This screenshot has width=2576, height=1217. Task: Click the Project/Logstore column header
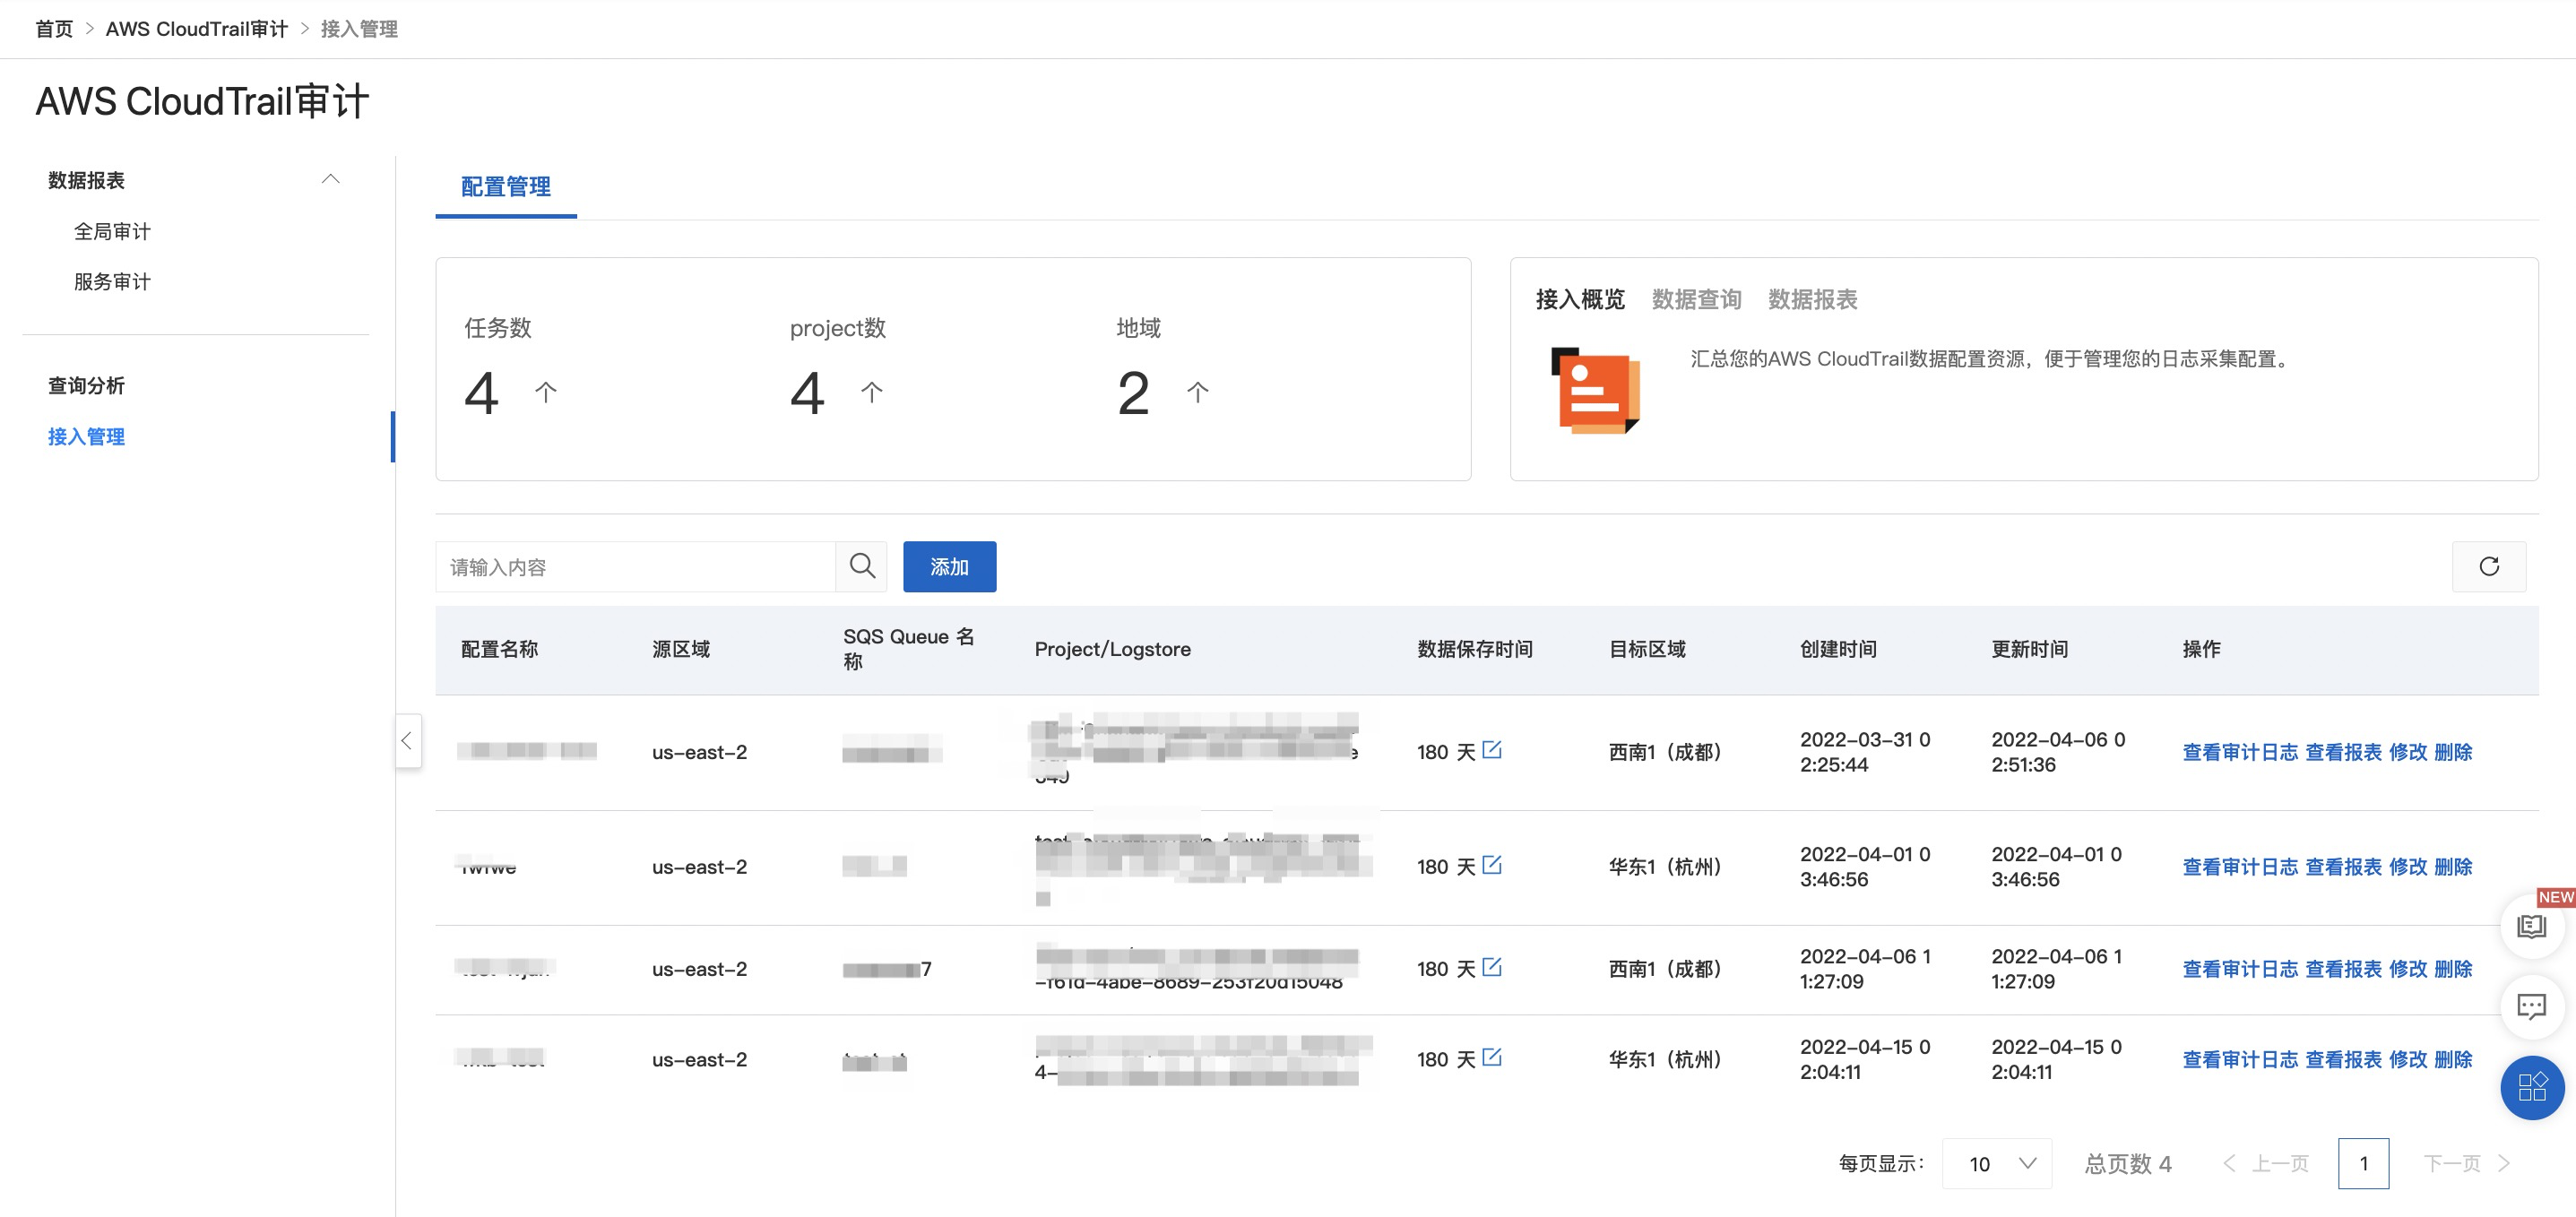point(1112,649)
